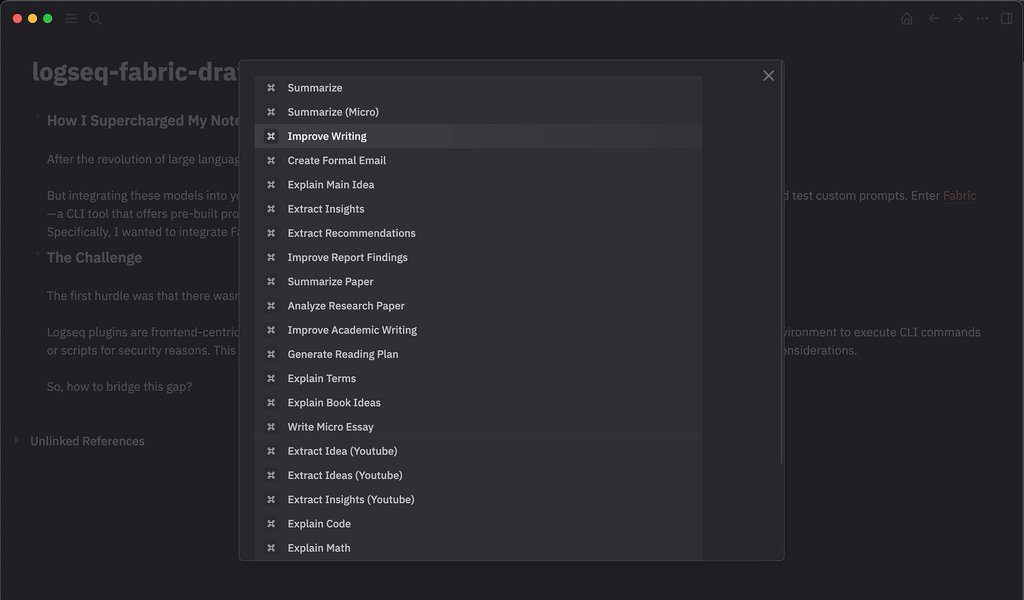Select Extract Insights (Youtube) entry
This screenshot has width=1024, height=600.
(478, 499)
